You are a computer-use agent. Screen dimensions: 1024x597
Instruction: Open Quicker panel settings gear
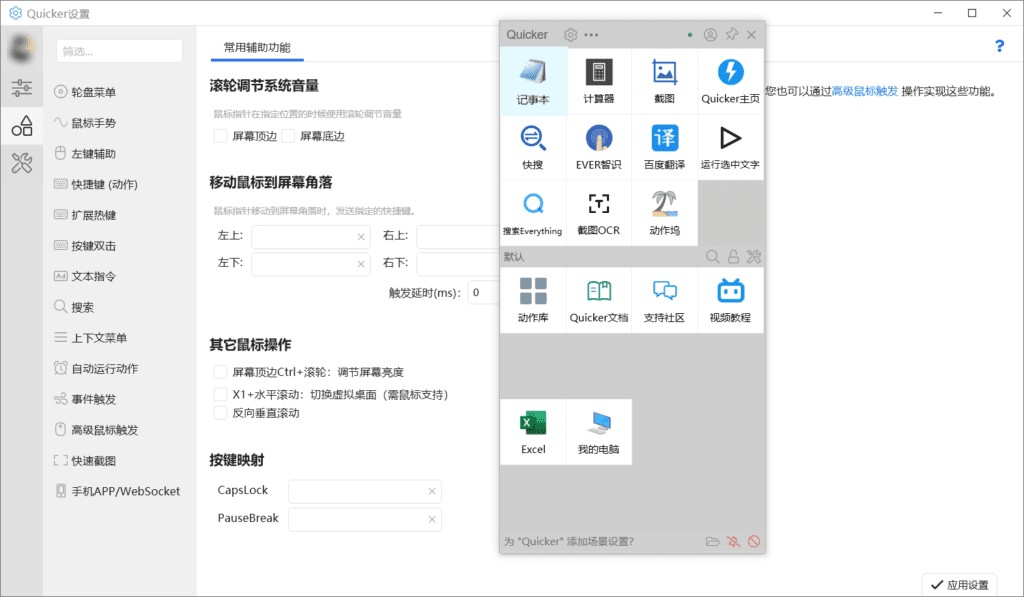[x=570, y=35]
